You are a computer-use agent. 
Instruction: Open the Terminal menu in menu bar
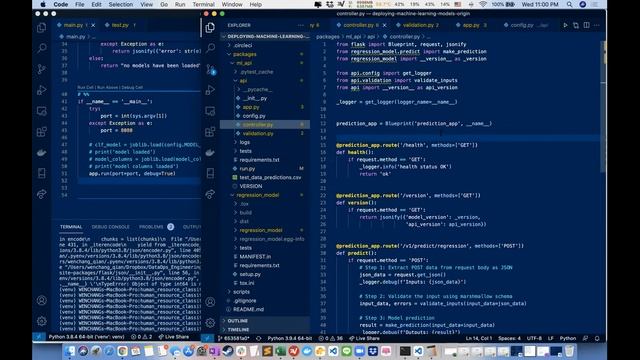(x=203, y=4)
